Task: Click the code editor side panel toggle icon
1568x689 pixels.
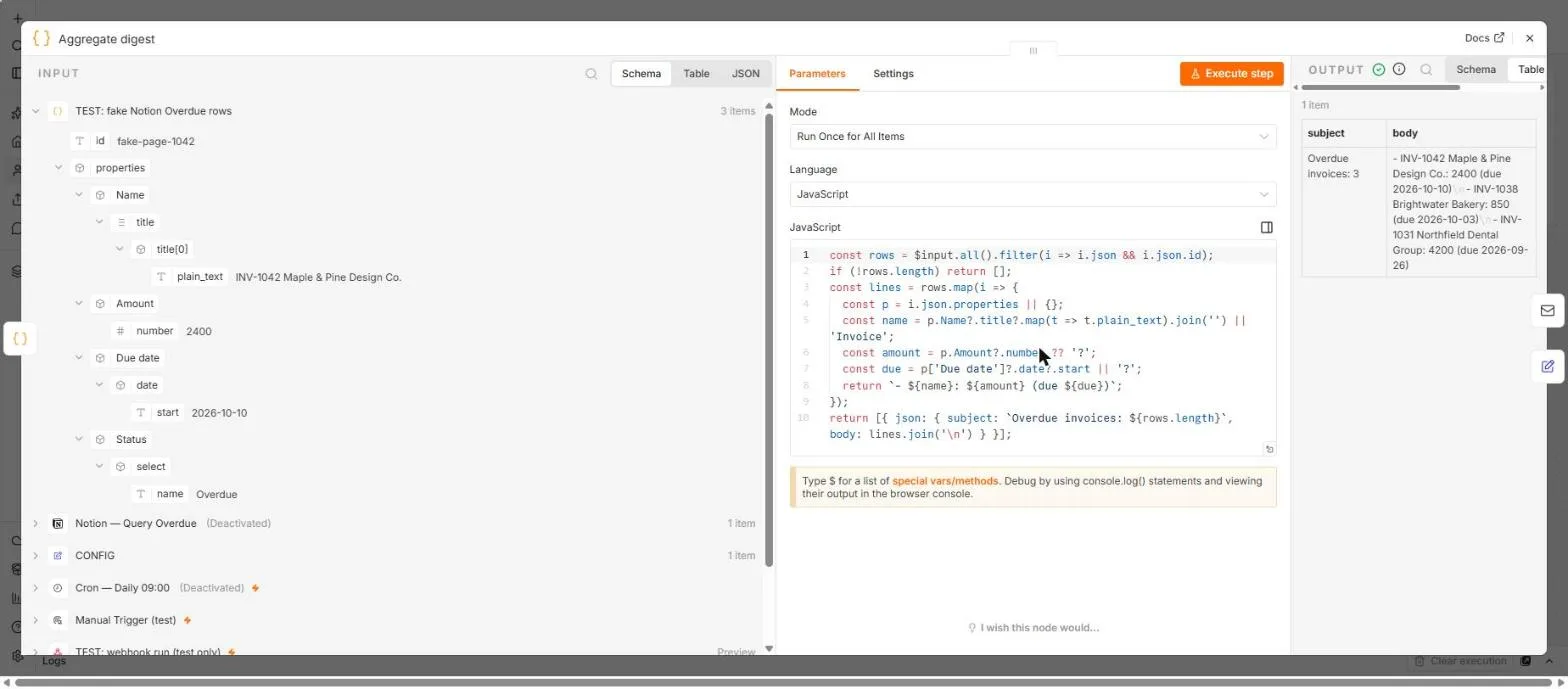Action: click(1267, 227)
